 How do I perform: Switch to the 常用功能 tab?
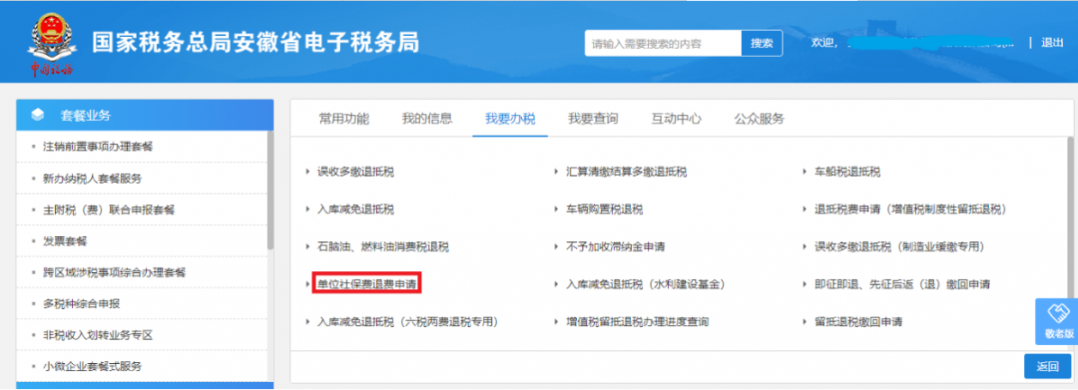click(344, 118)
